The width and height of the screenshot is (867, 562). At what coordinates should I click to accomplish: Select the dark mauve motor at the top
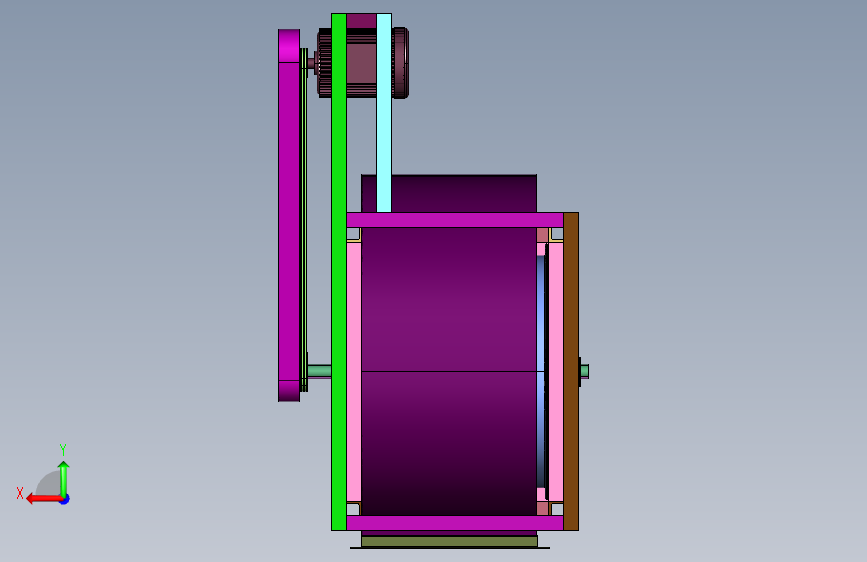(x=361, y=63)
